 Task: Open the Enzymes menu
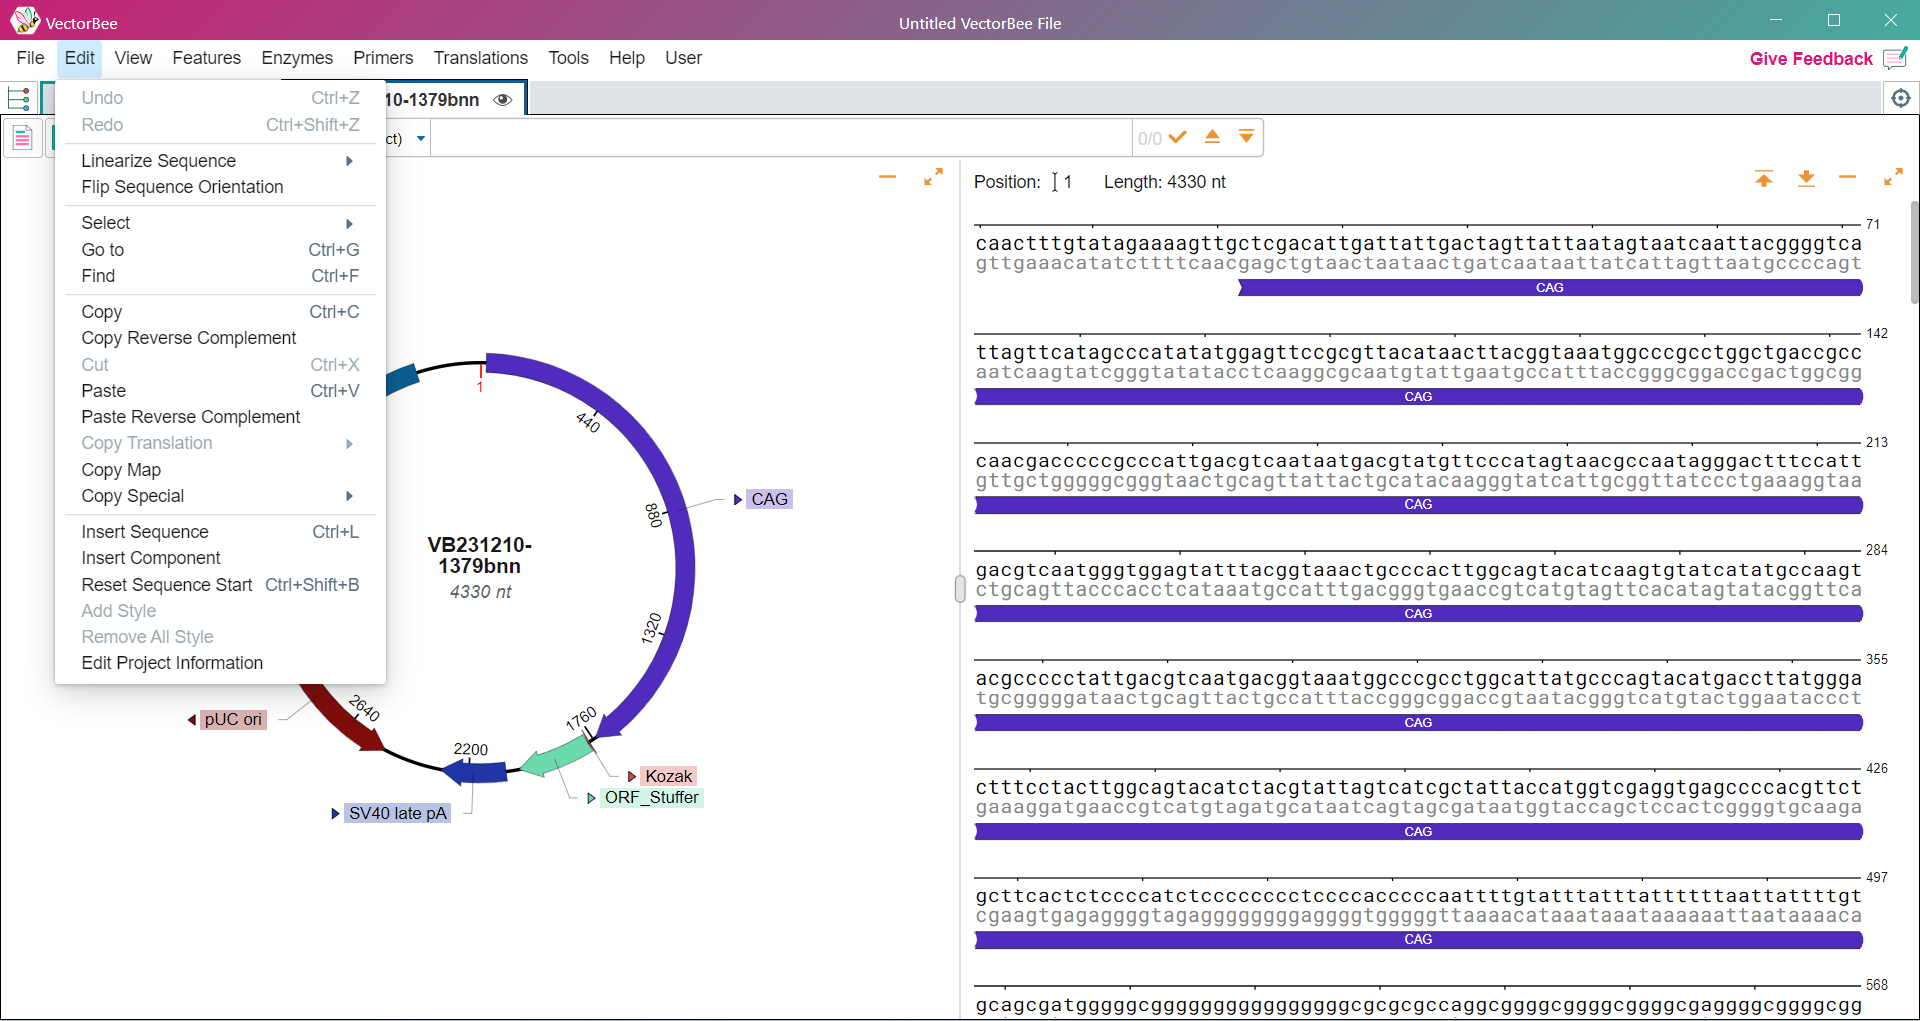click(296, 58)
